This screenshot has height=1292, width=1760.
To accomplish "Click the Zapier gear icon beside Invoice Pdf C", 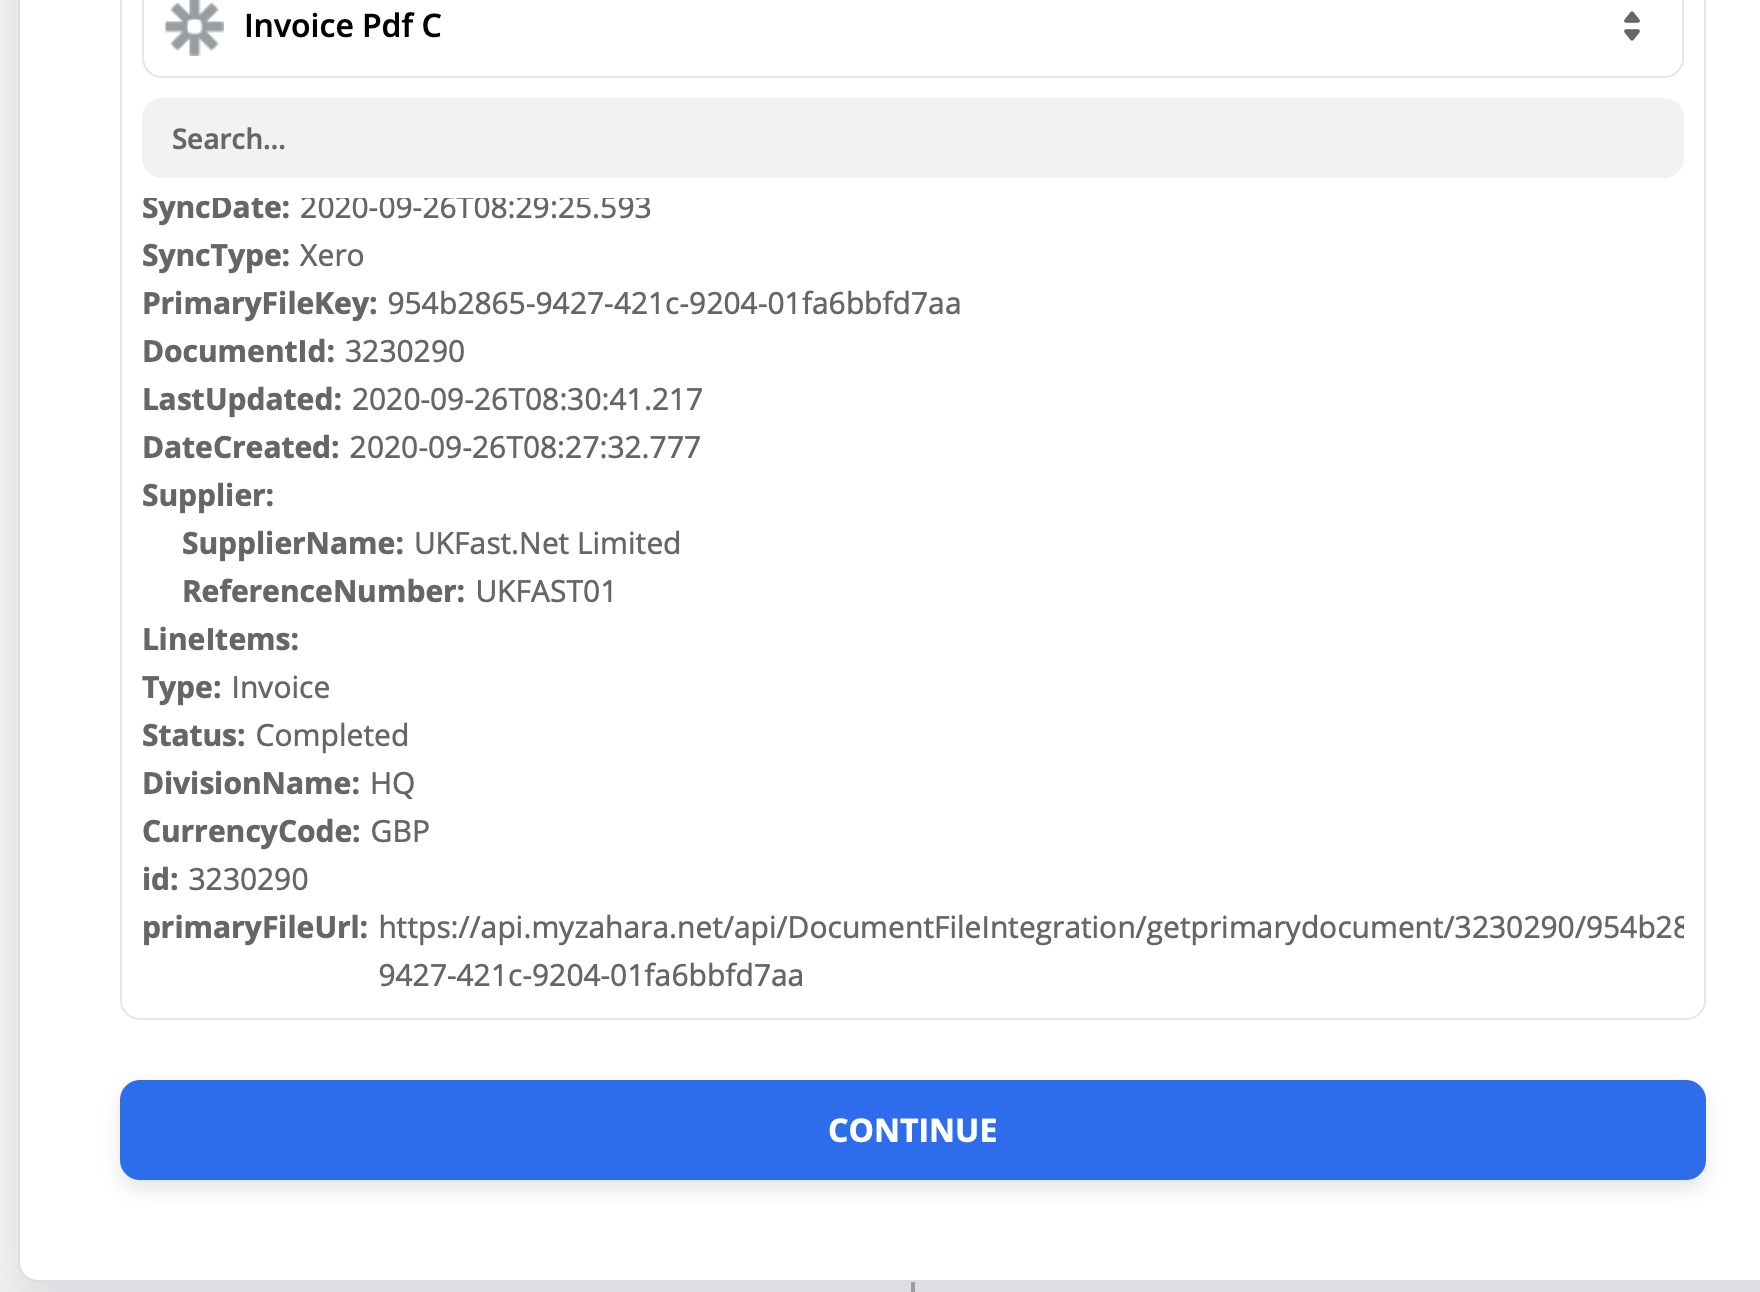I will (x=194, y=27).
